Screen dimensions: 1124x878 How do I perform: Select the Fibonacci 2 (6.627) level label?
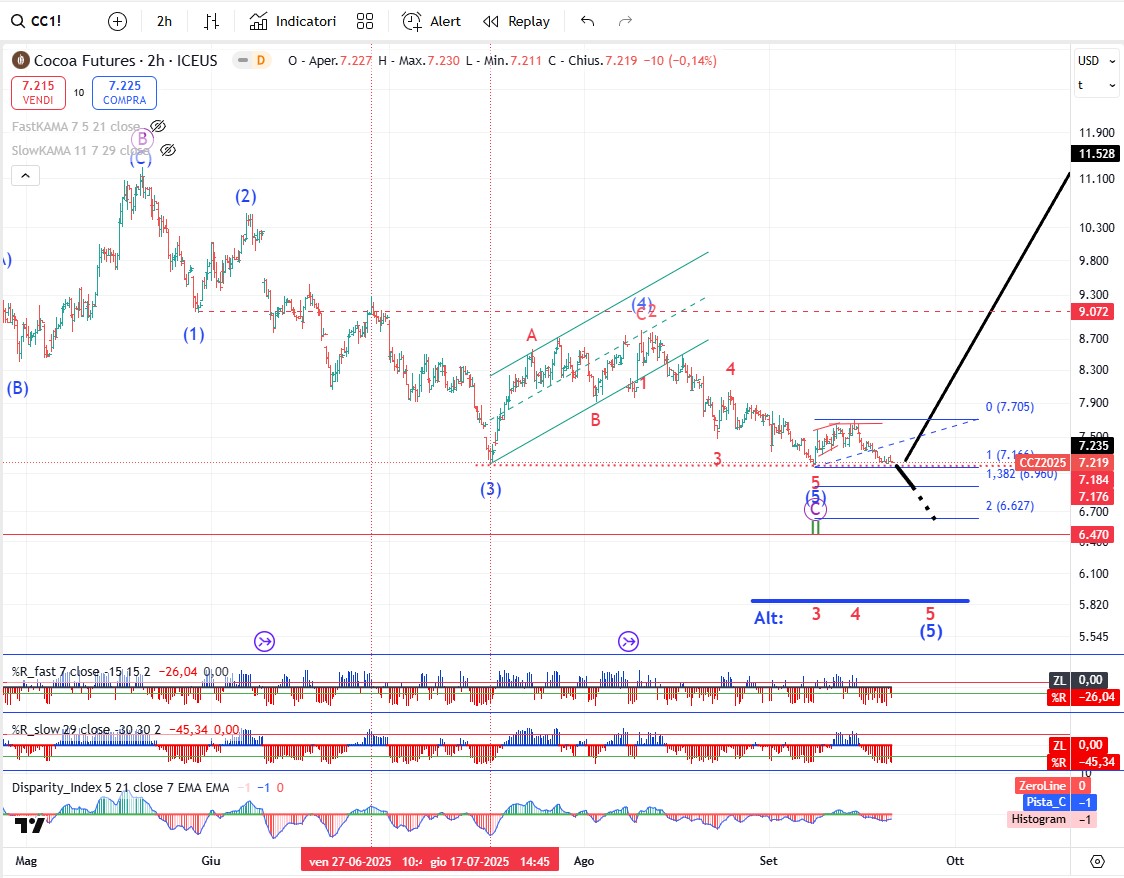tap(1009, 505)
